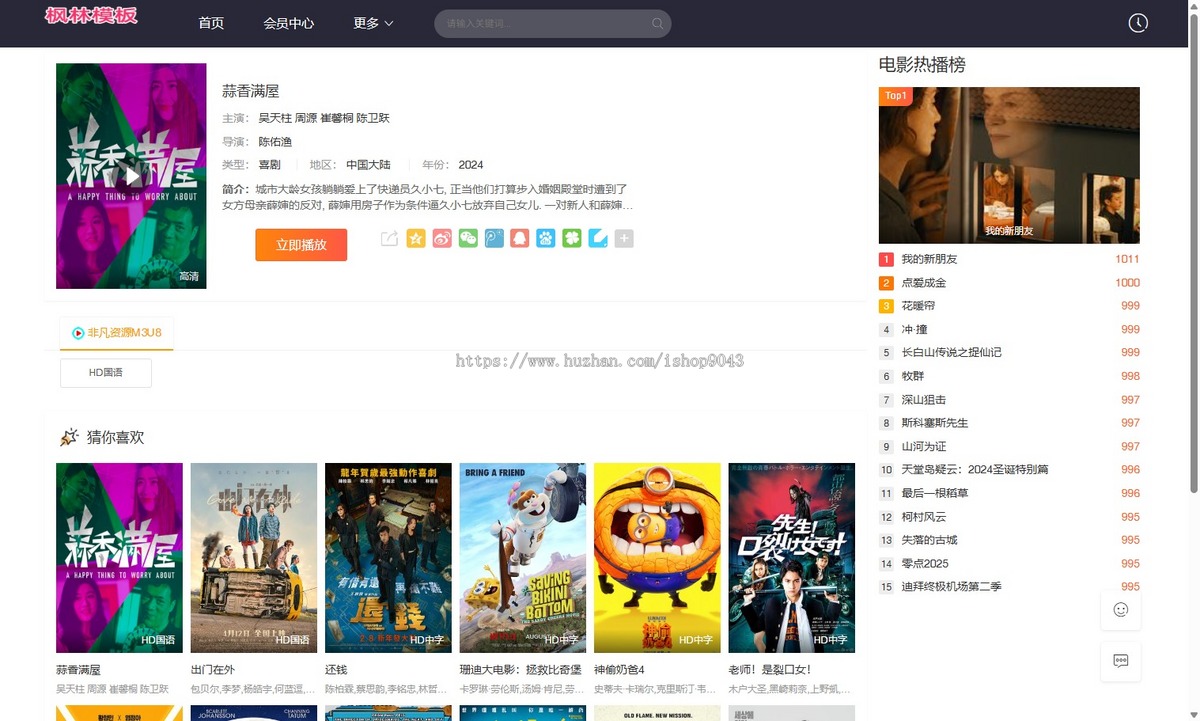Click the 出门在外 title text

(x=213, y=670)
